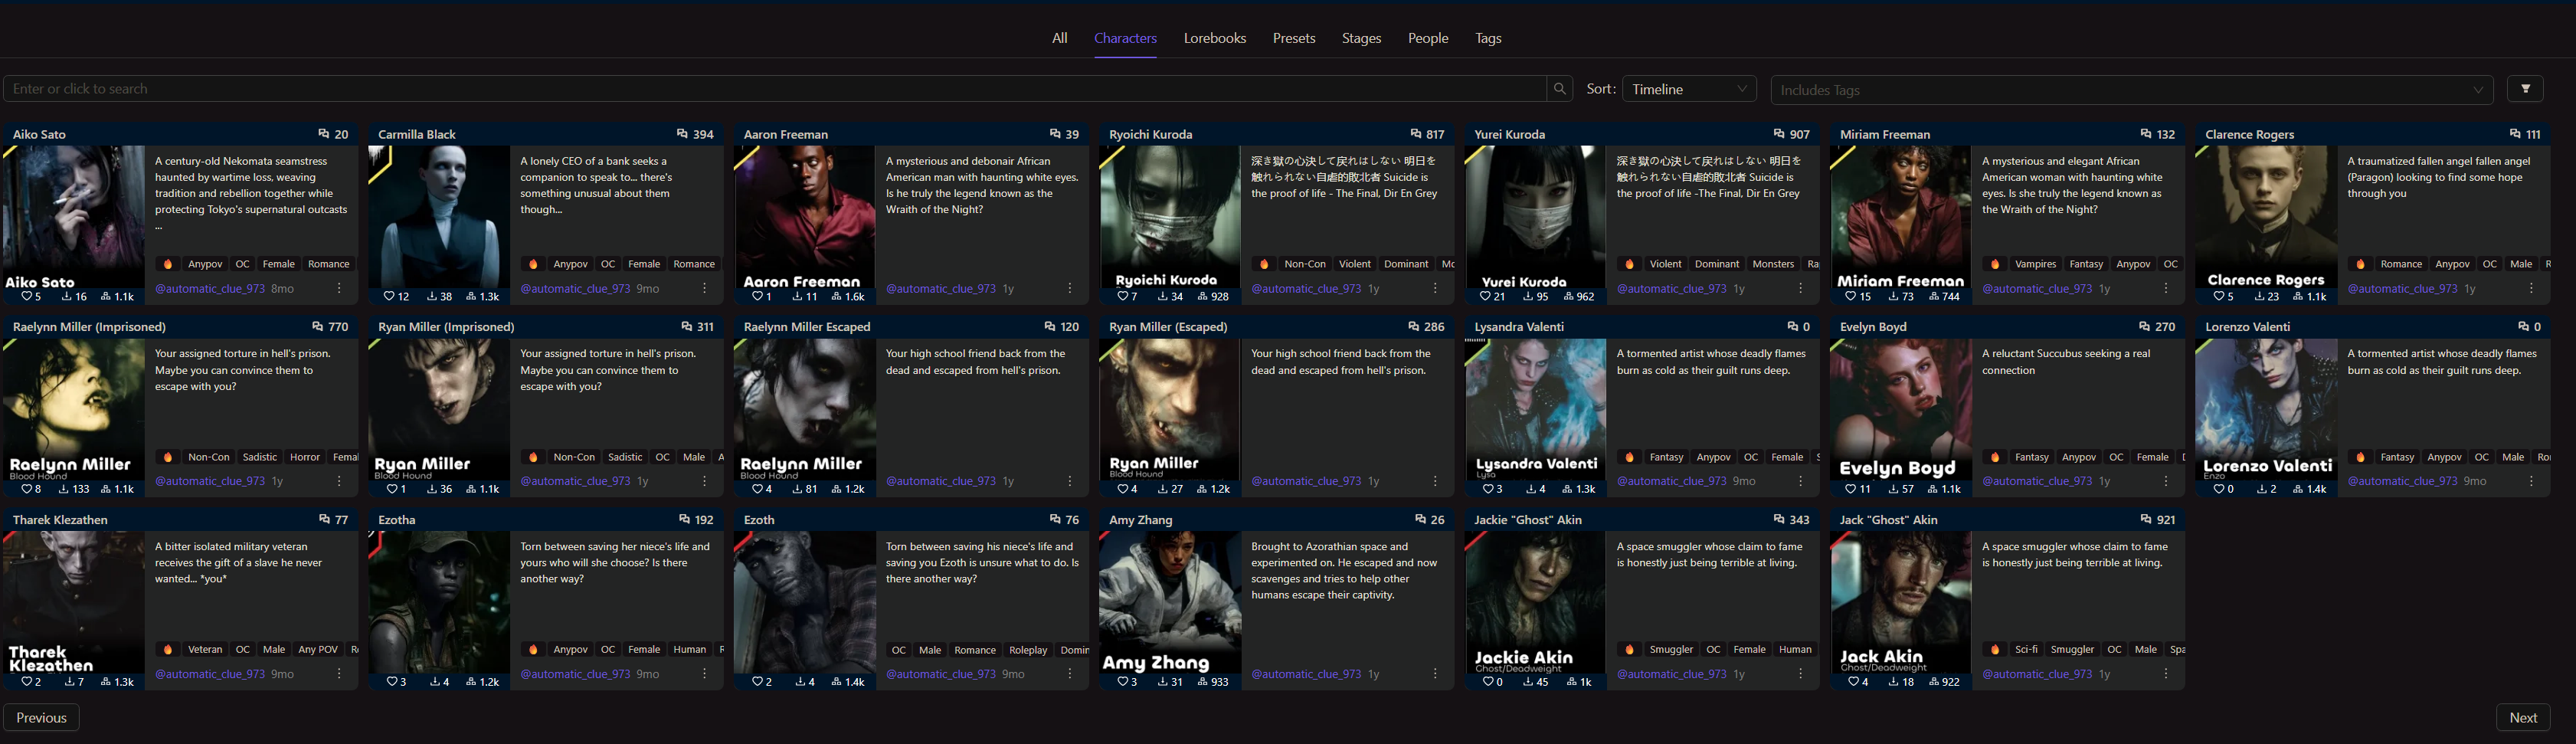
Task: Open author link on Aiko Sato card
Action: pyautogui.click(x=210, y=289)
